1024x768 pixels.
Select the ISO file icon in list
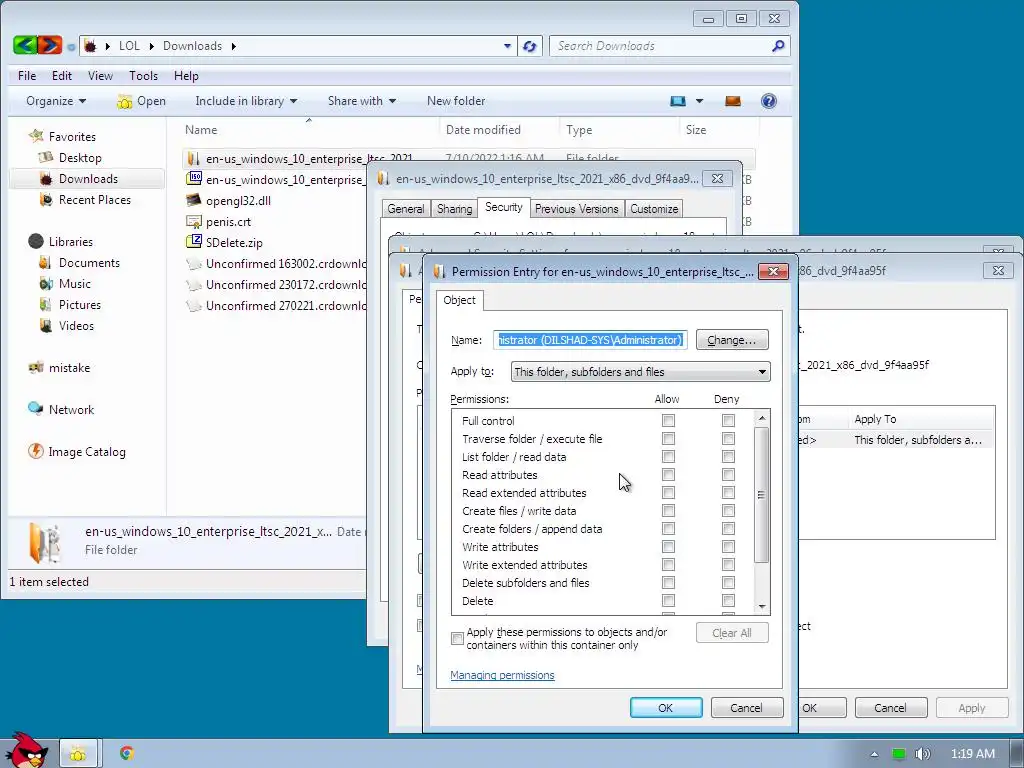point(194,178)
